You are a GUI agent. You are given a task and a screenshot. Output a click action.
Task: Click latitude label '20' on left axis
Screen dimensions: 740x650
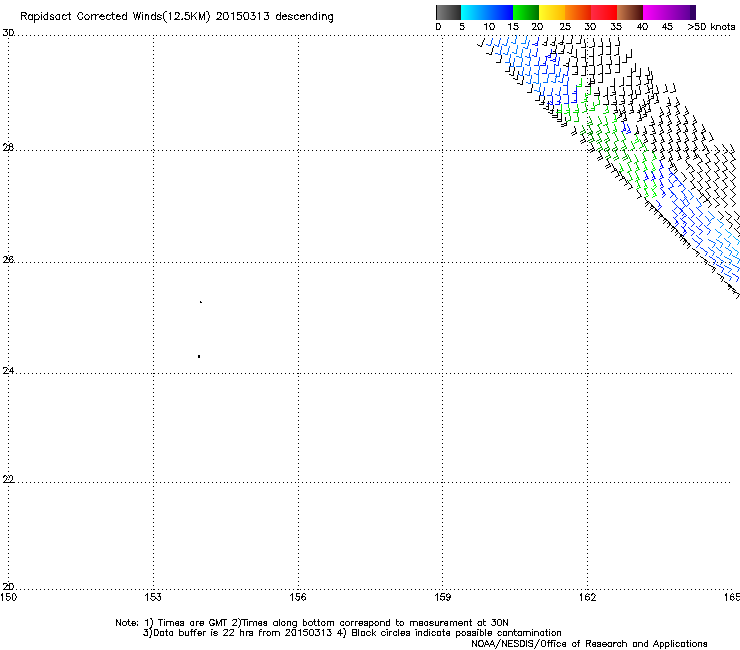8,587
